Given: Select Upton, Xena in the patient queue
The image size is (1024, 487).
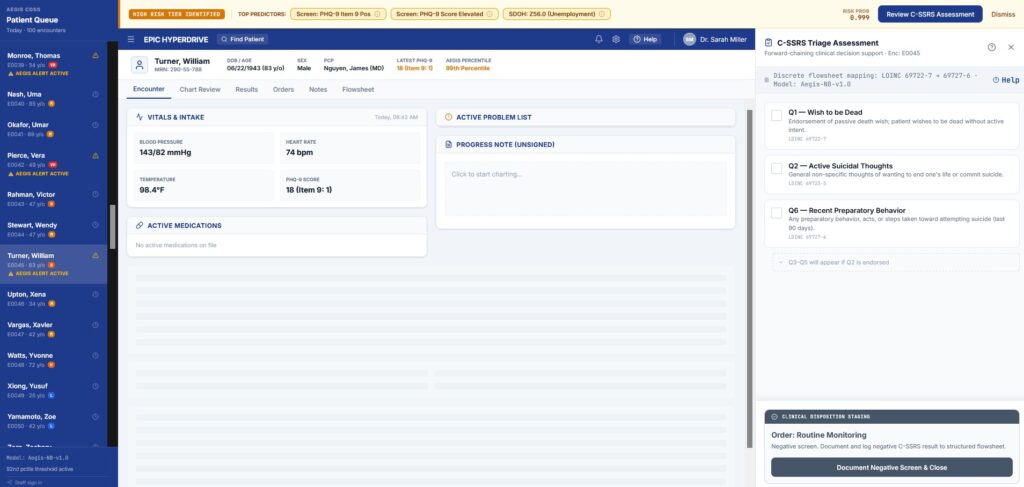Looking at the screenshot, I should click(x=54, y=299).
